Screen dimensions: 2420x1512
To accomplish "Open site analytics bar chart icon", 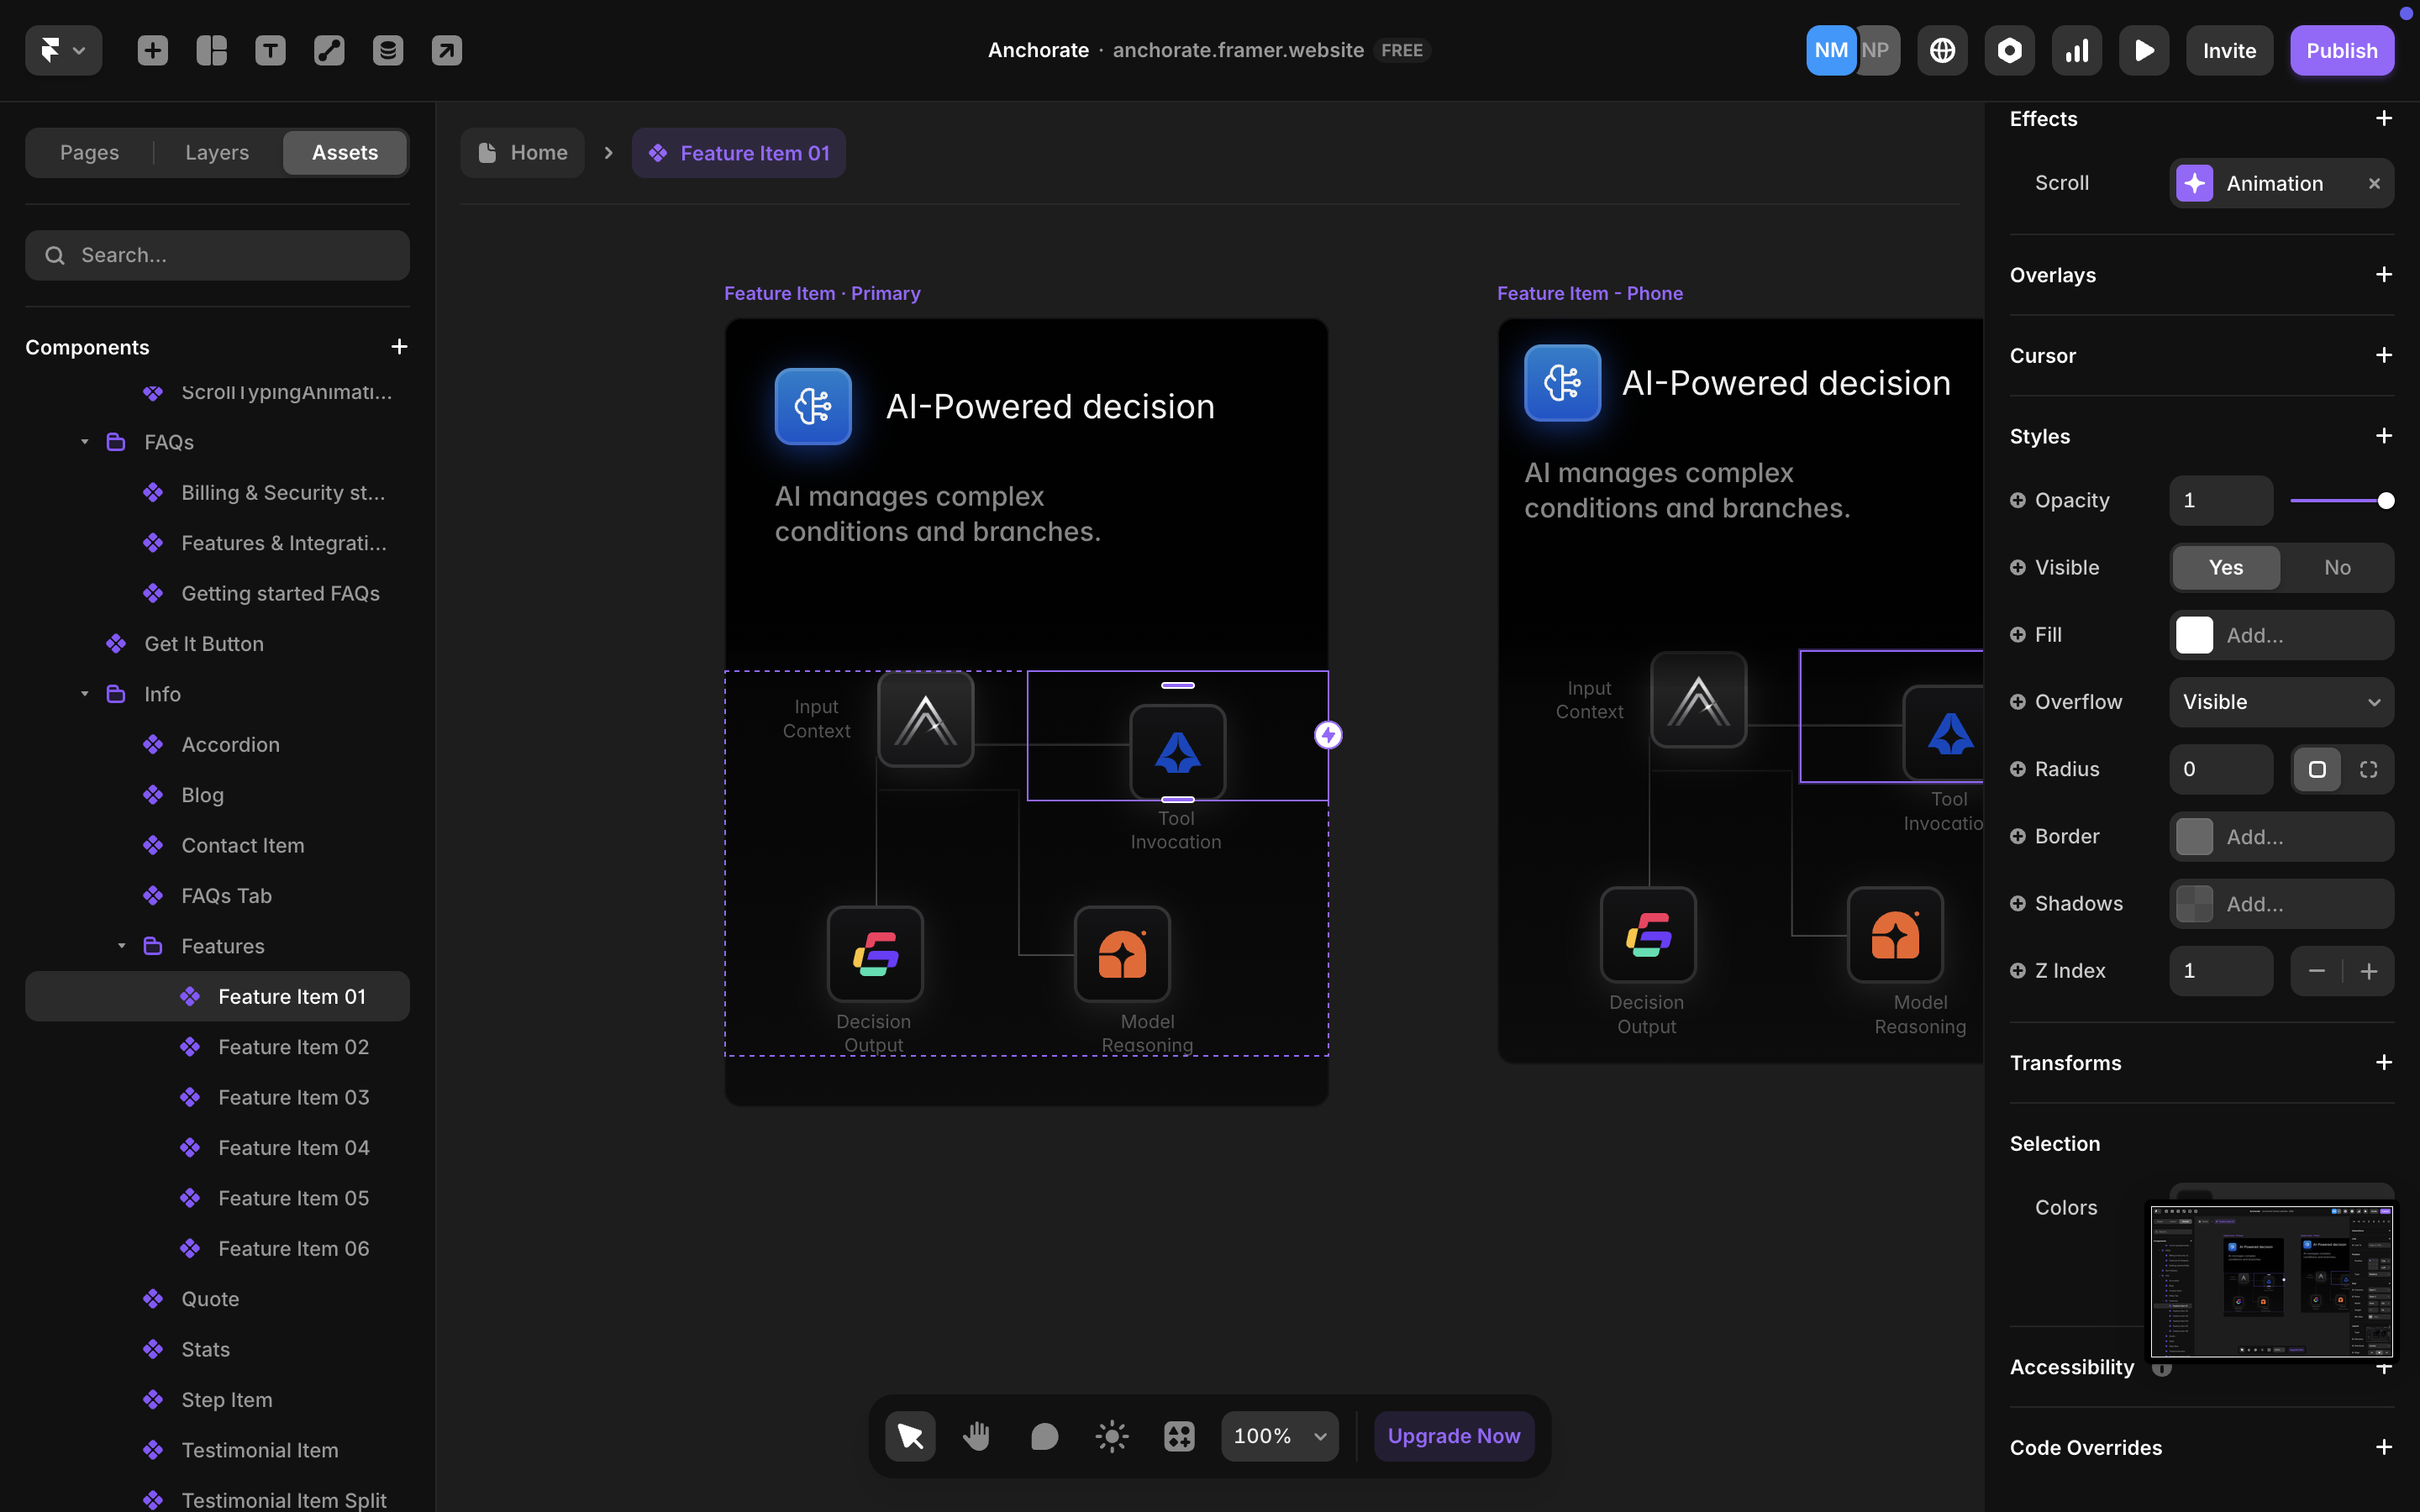I will (2076, 50).
